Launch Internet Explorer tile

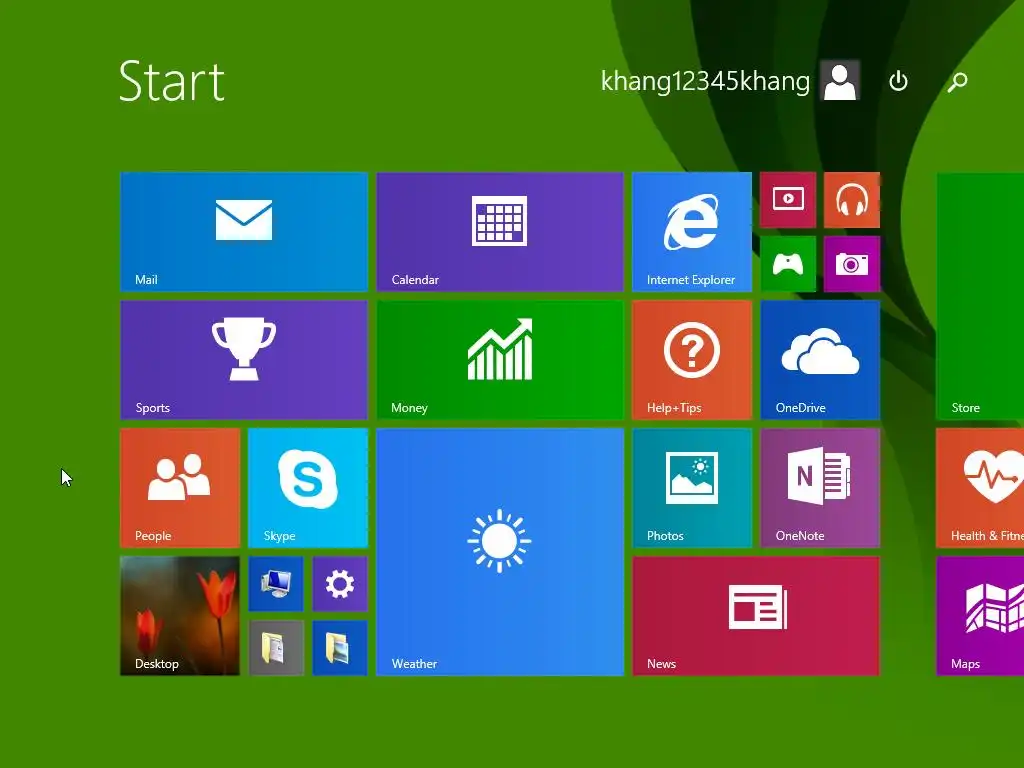coord(692,232)
